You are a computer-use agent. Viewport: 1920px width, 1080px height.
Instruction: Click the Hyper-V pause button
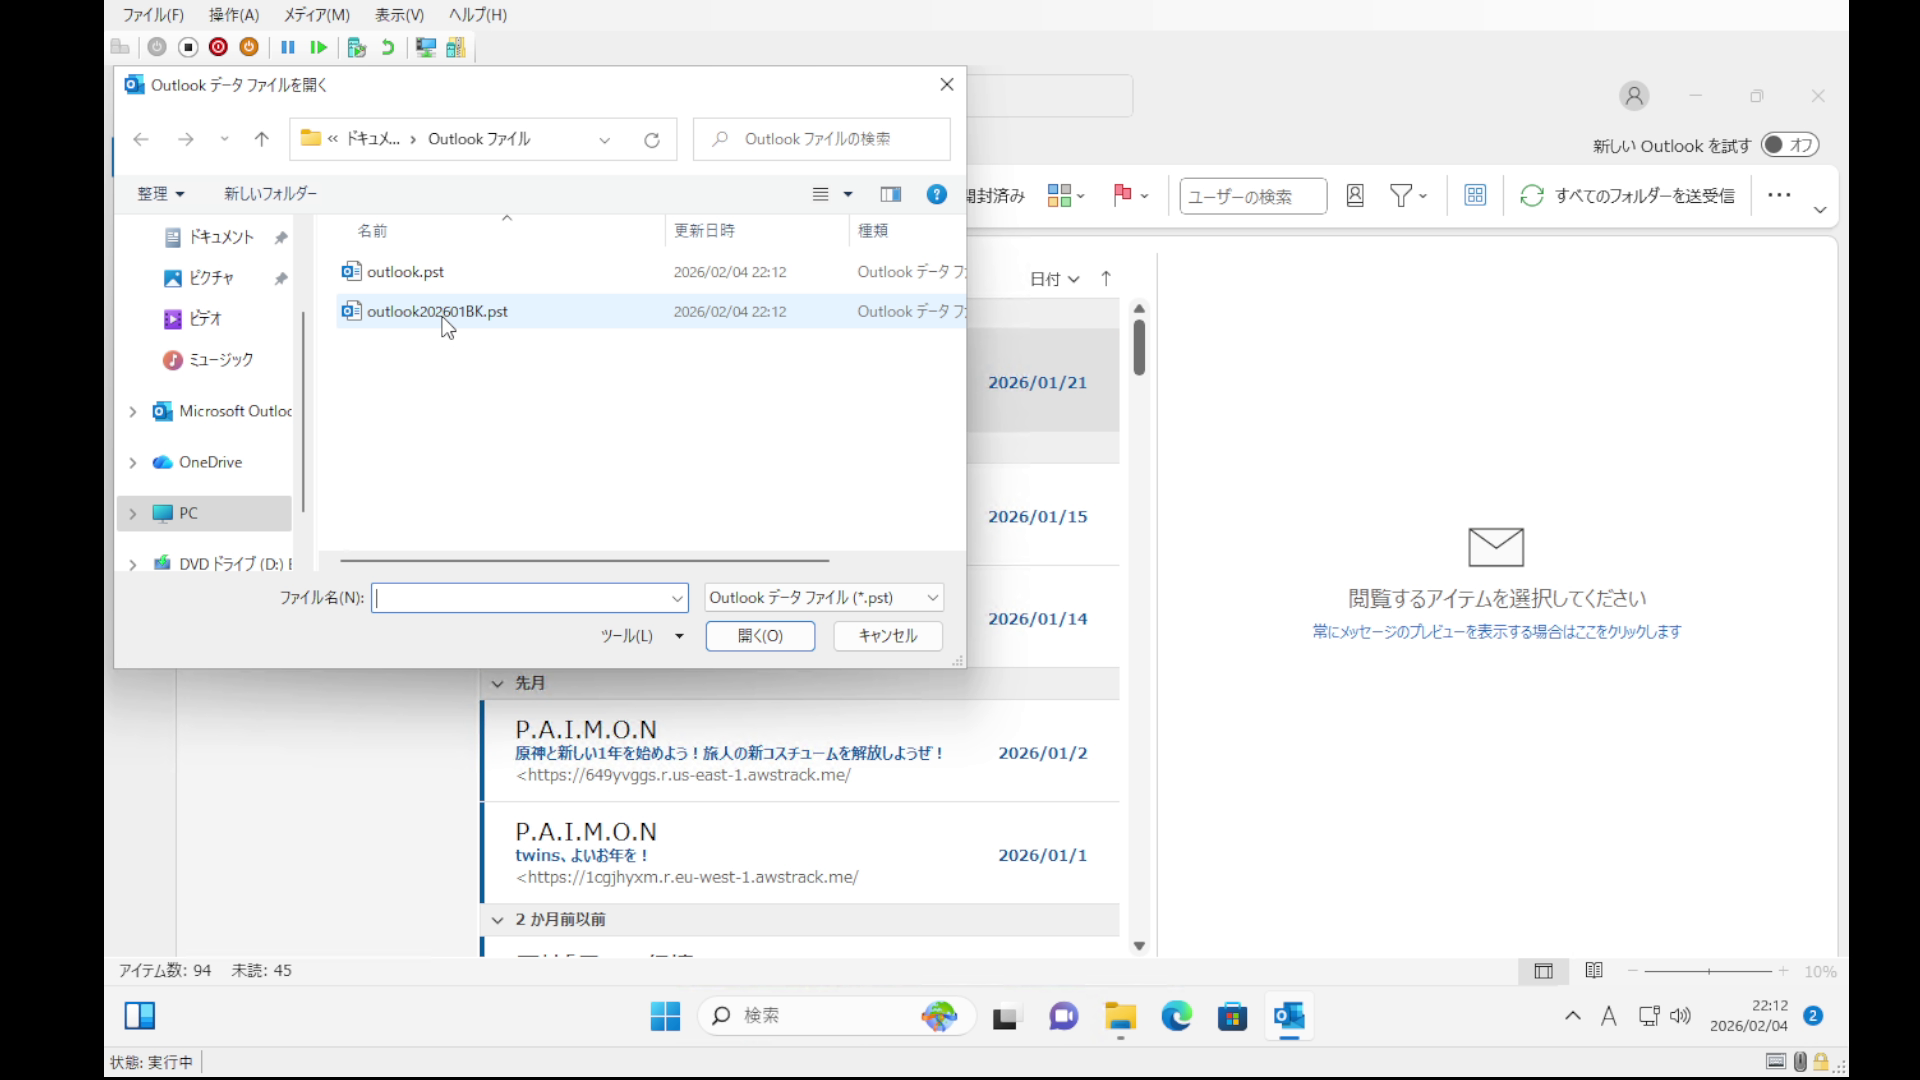[x=288, y=47]
